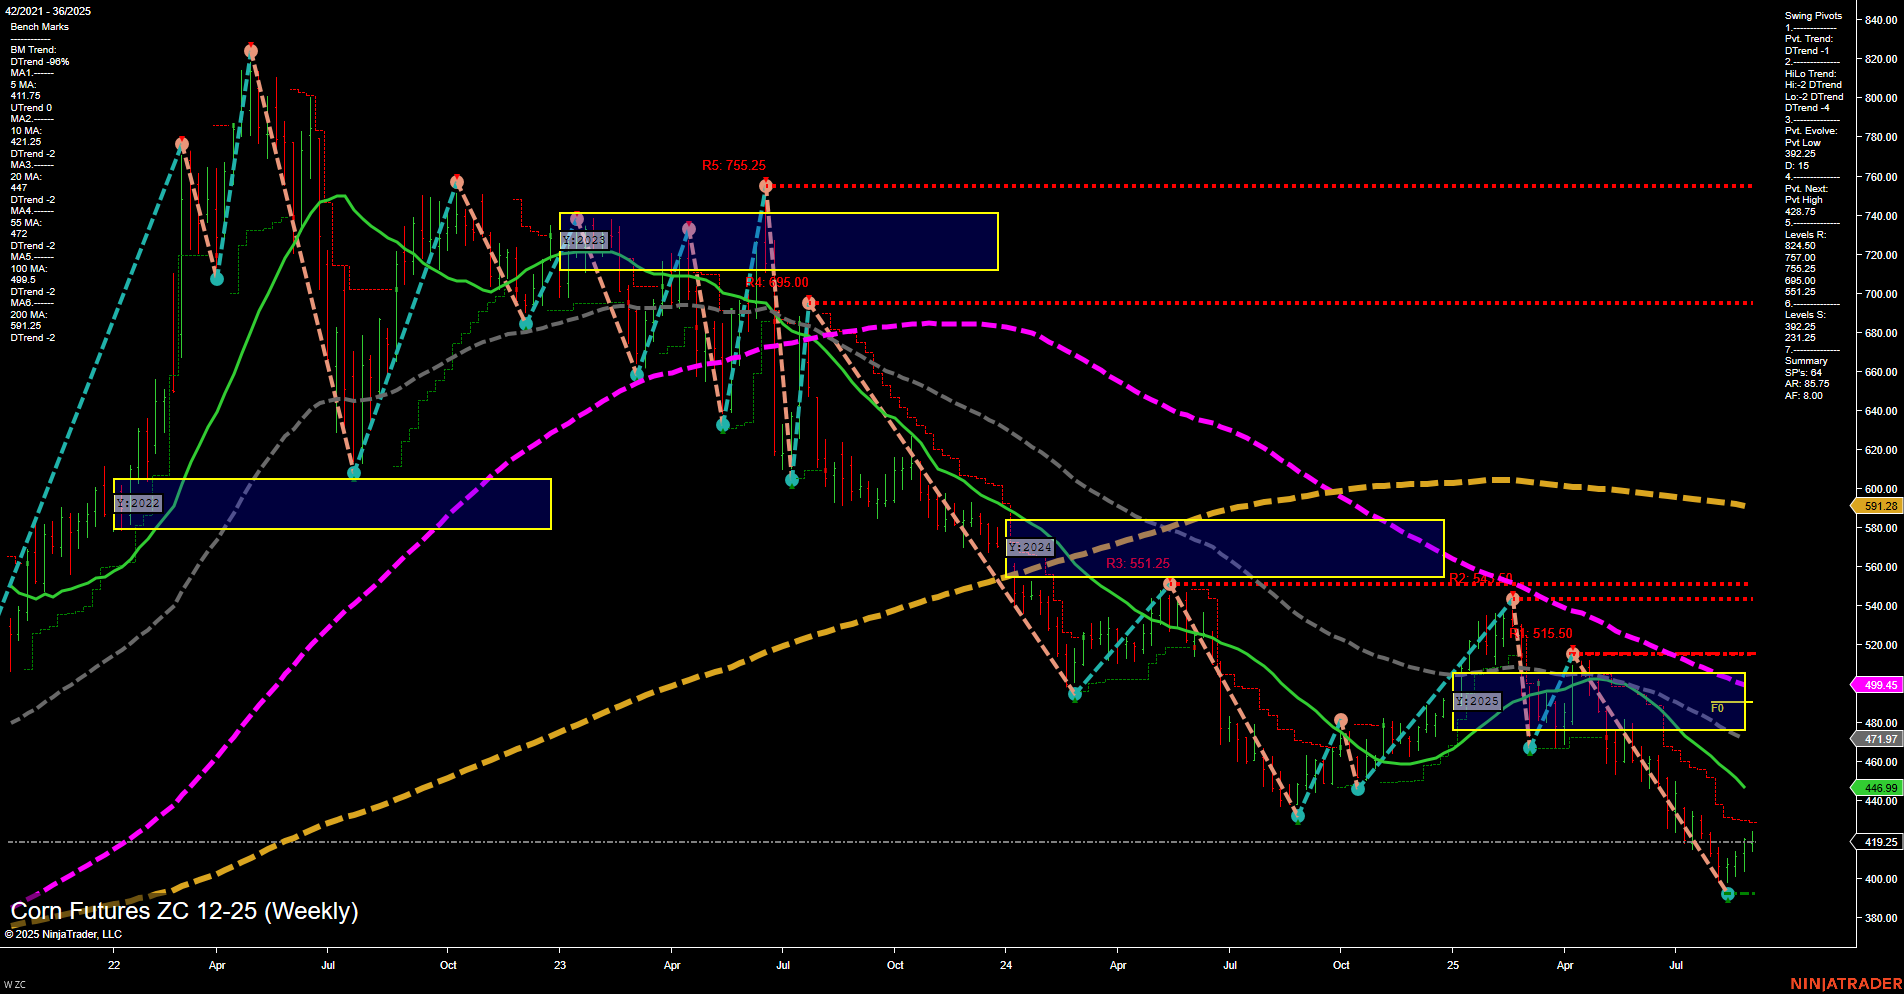
Task: Select the yellow 591.28 price marker on axis
Action: [1874, 507]
